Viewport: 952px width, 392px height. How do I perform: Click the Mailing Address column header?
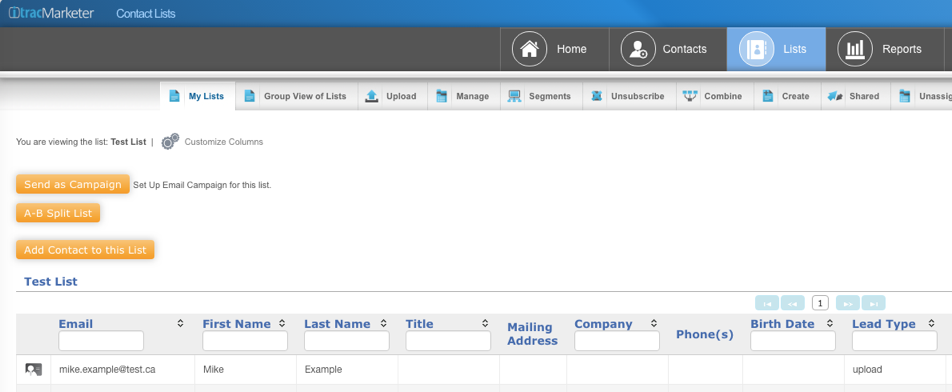click(532, 334)
